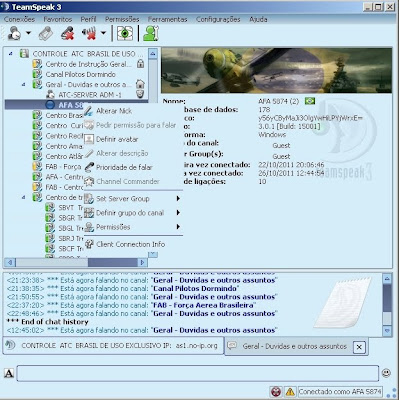Collapse the Centro de tr... channel node
The height and width of the screenshot is (400, 399).
point(24,197)
